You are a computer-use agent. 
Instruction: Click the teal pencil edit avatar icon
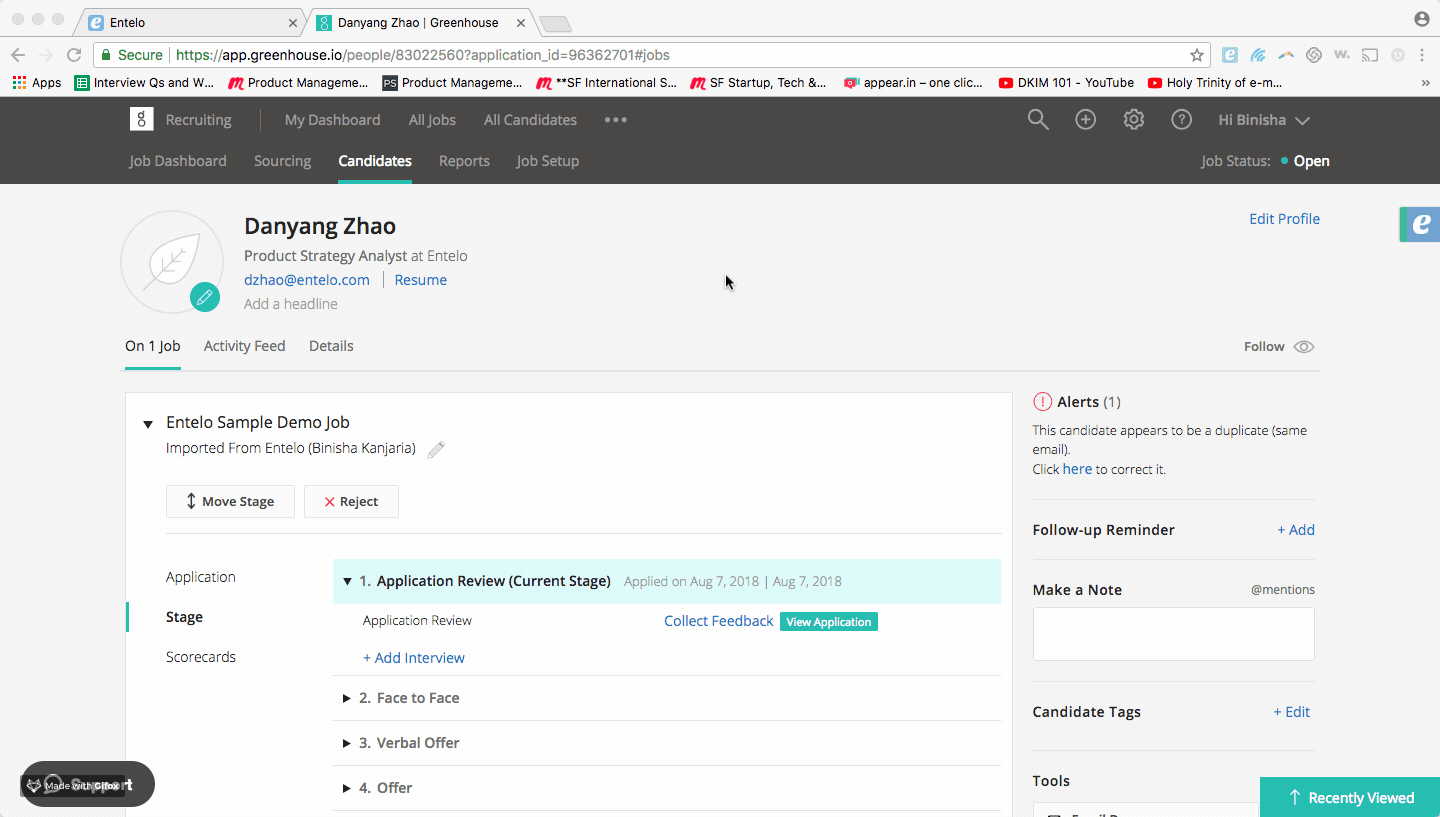(204, 296)
